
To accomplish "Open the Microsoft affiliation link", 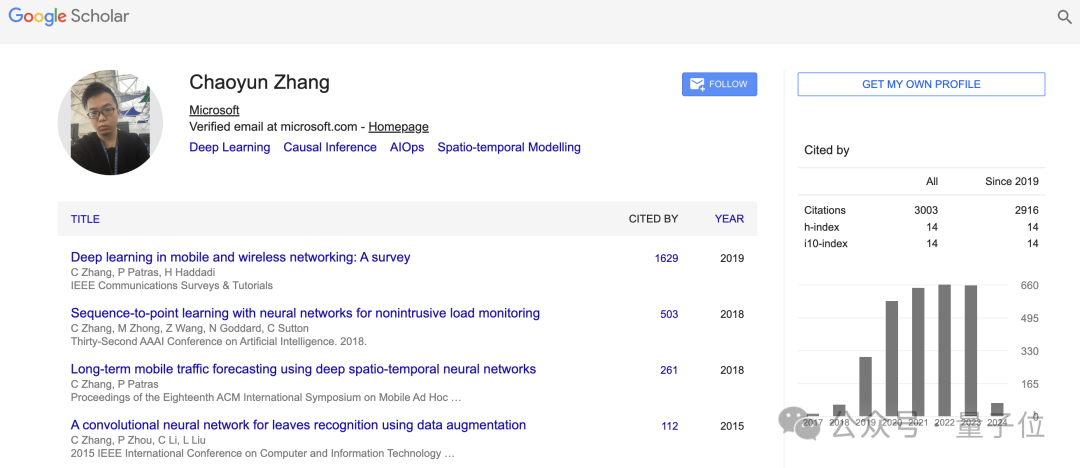I will click(x=214, y=110).
